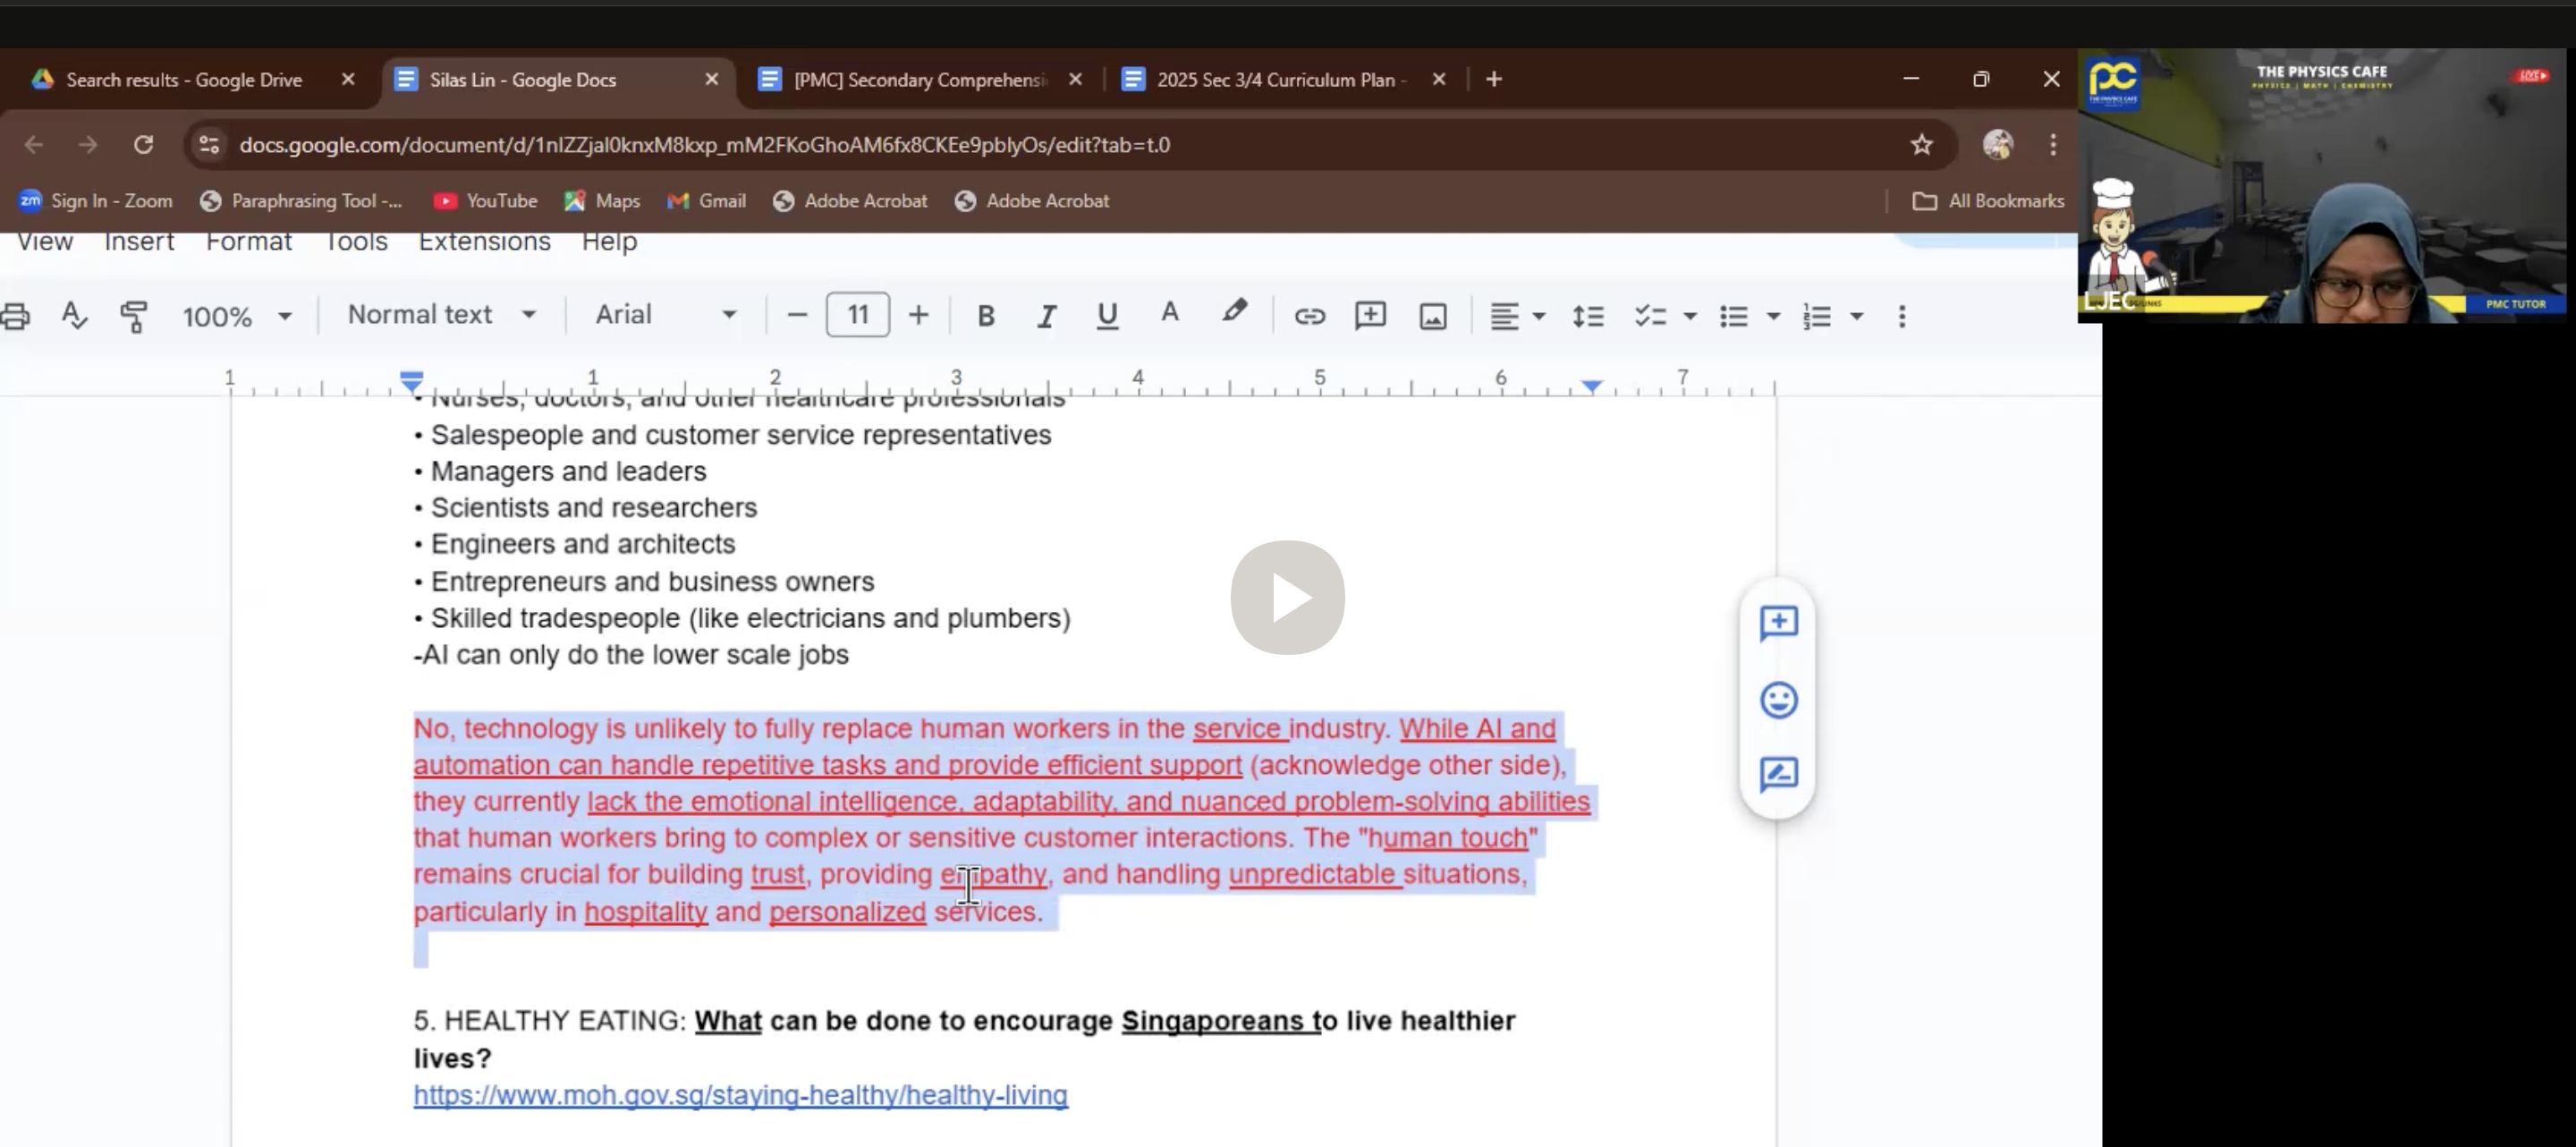Click Add comment icon in side panel
2576x1147 pixels.
(1778, 623)
